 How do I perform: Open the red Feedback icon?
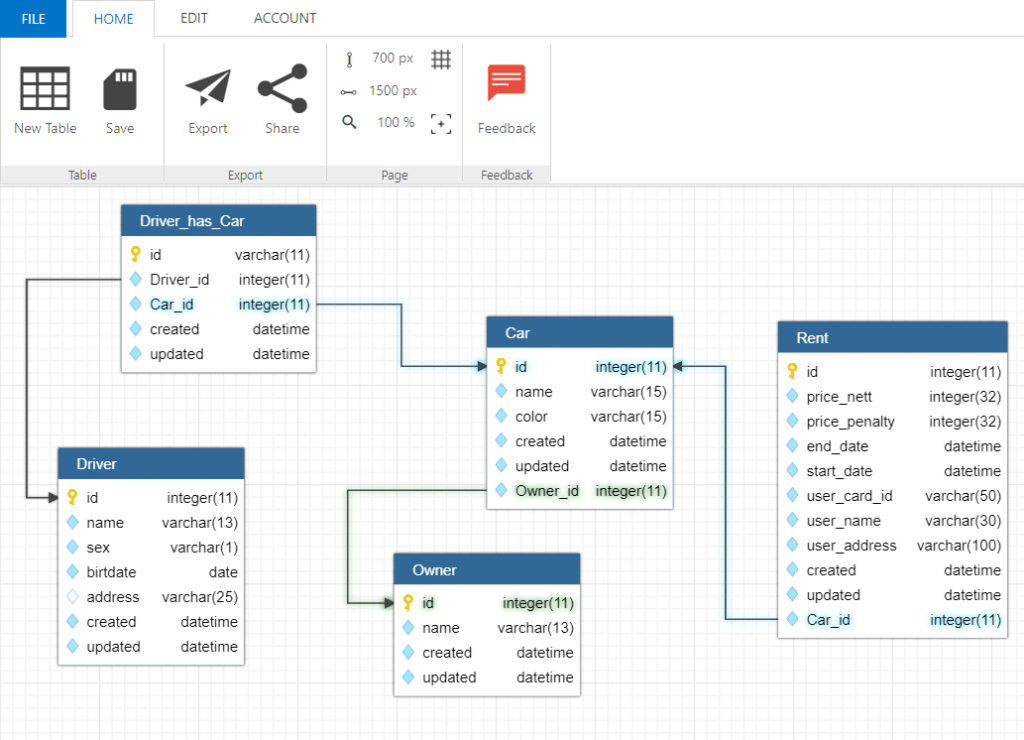click(x=506, y=82)
